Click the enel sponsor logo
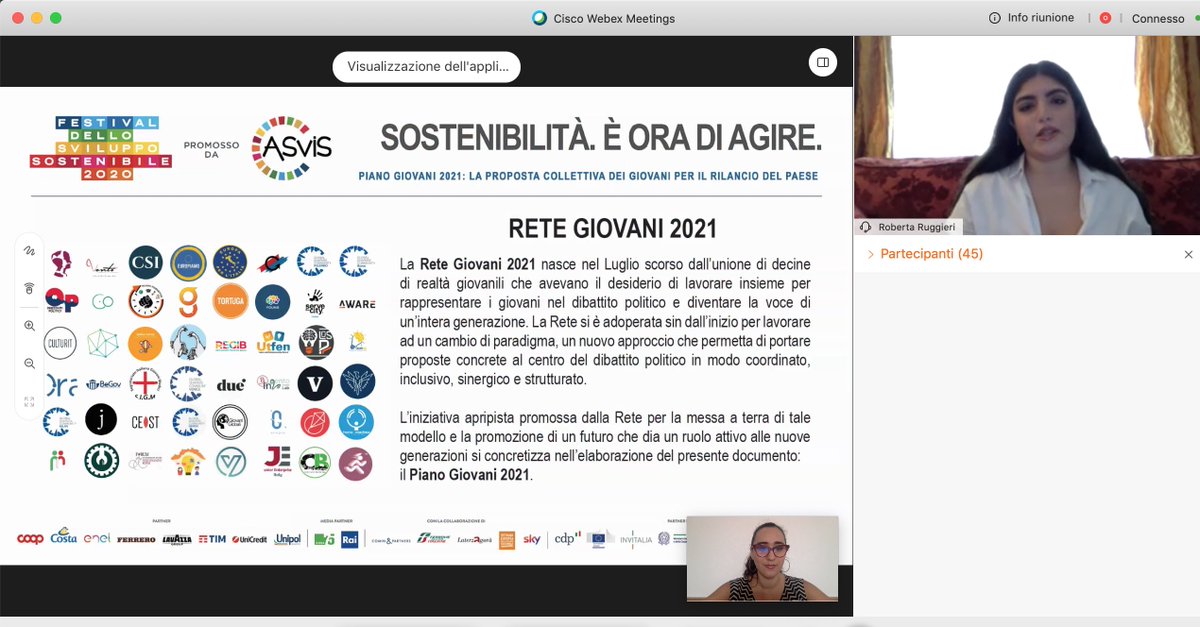Image resolution: width=1200 pixels, height=627 pixels. [97, 539]
